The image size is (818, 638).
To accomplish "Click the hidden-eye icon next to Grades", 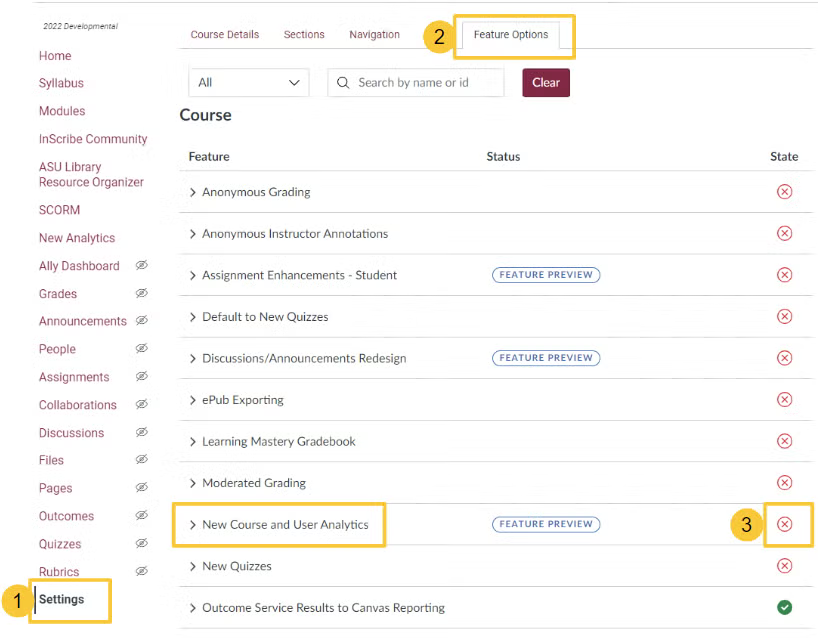I will (141, 293).
